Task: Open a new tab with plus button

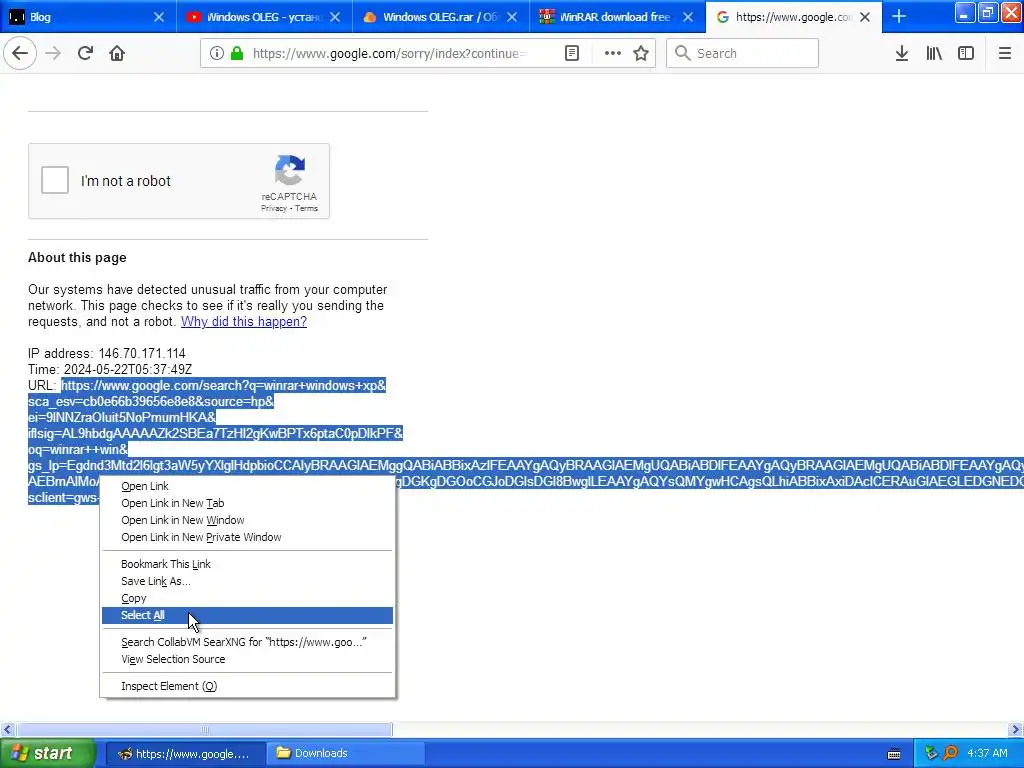Action: pos(899,16)
